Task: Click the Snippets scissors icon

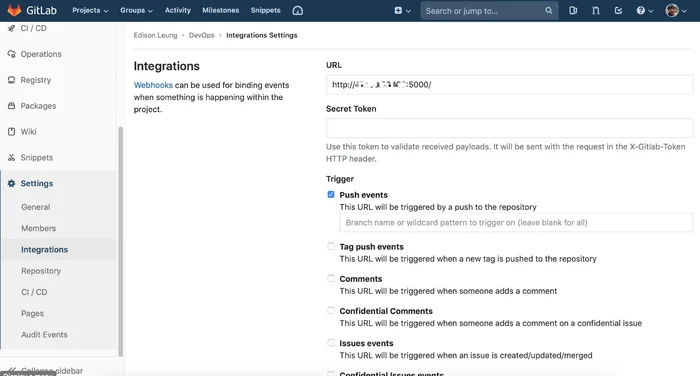Action: pyautogui.click(x=11, y=158)
